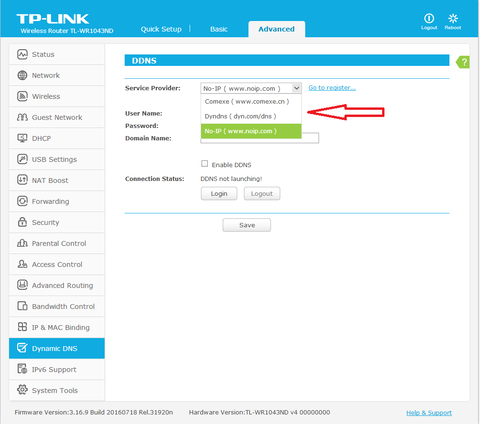Click the Access Control icon
The height and width of the screenshot is (424, 480).
pos(22,264)
